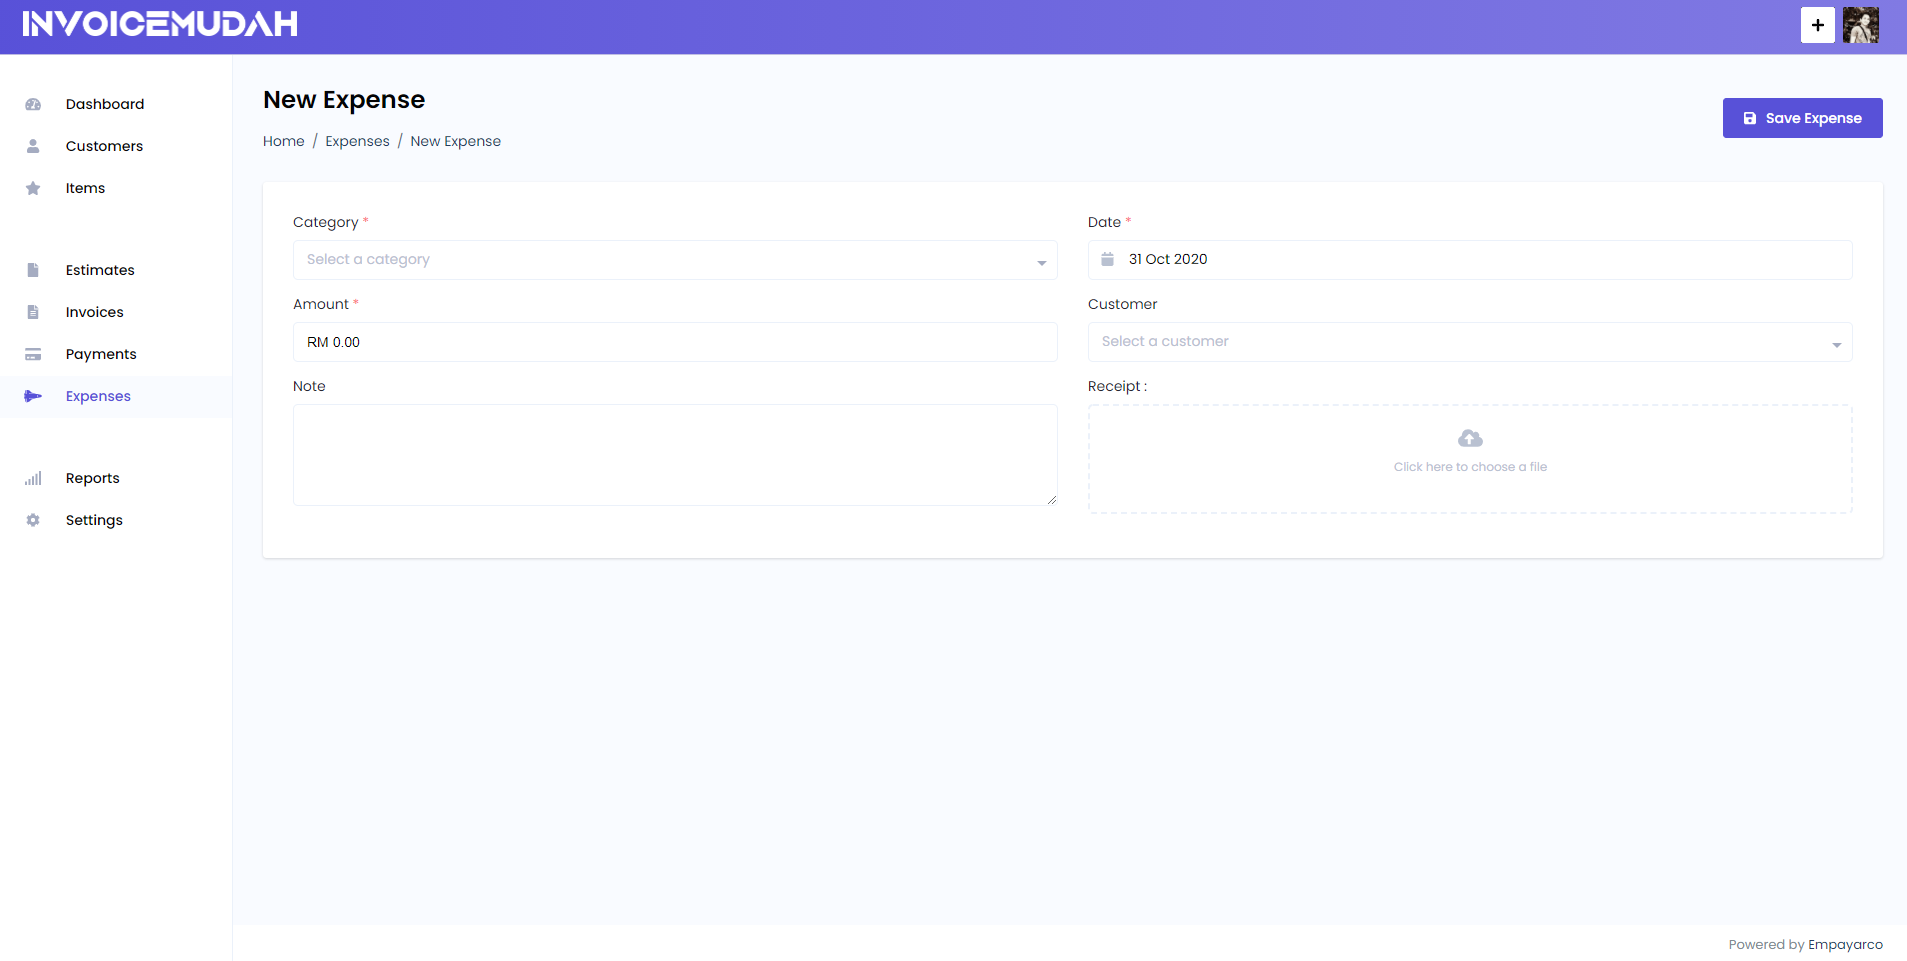Click the Dashboard gauge icon

point(33,104)
